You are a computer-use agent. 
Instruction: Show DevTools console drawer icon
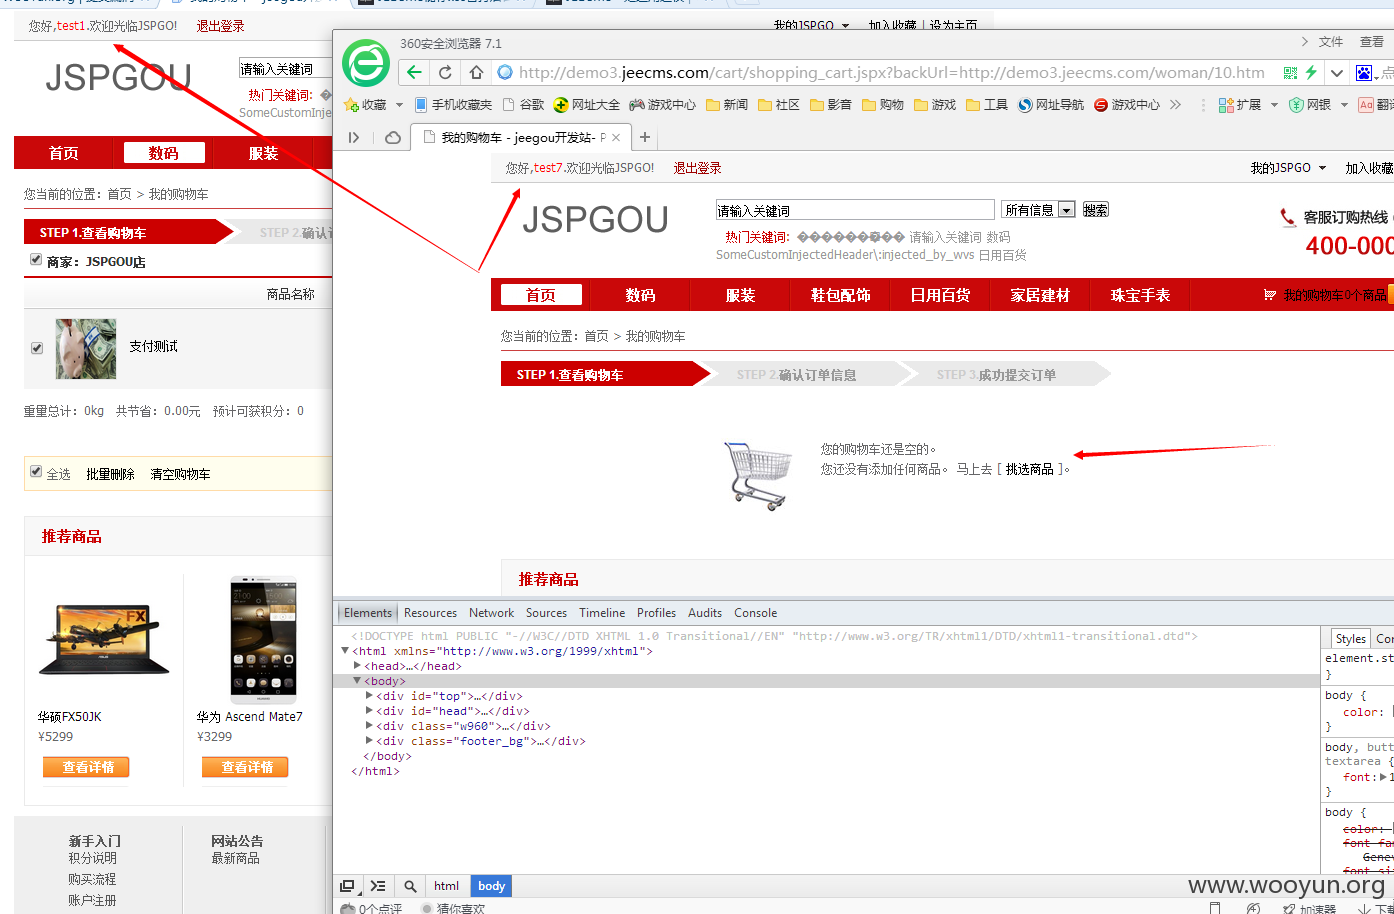[377, 886]
